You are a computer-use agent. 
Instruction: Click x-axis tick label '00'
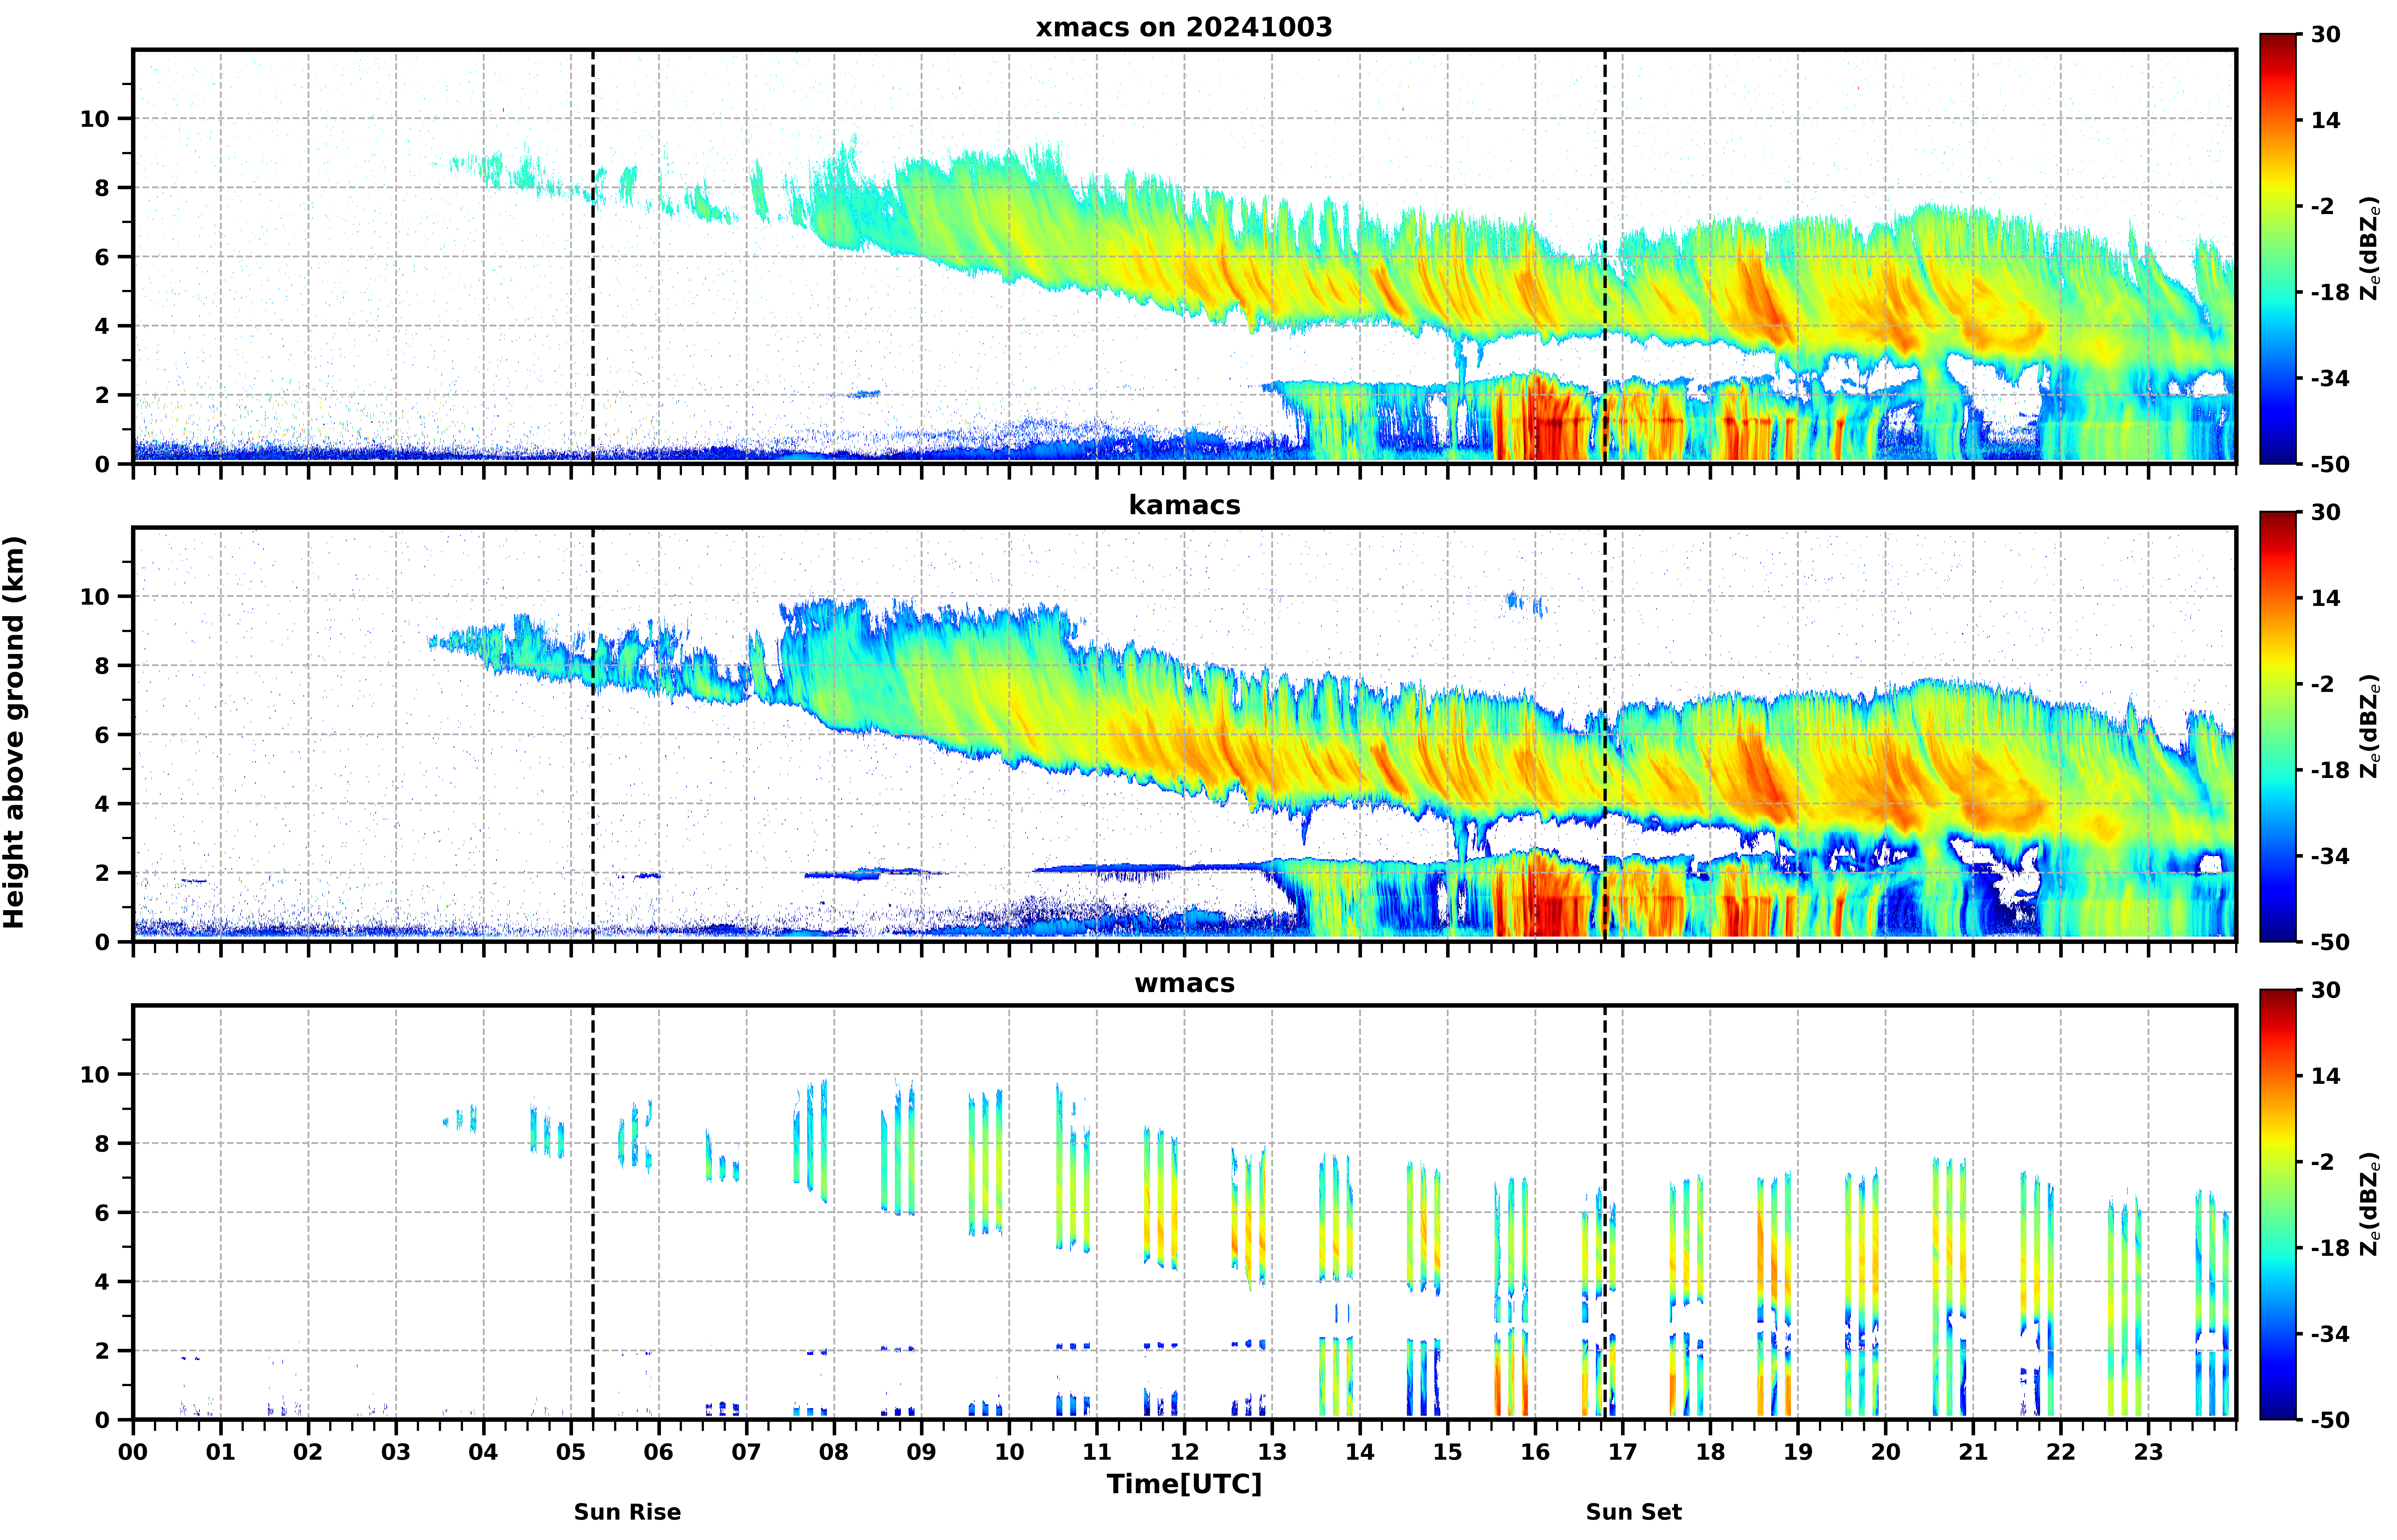(x=133, y=1452)
